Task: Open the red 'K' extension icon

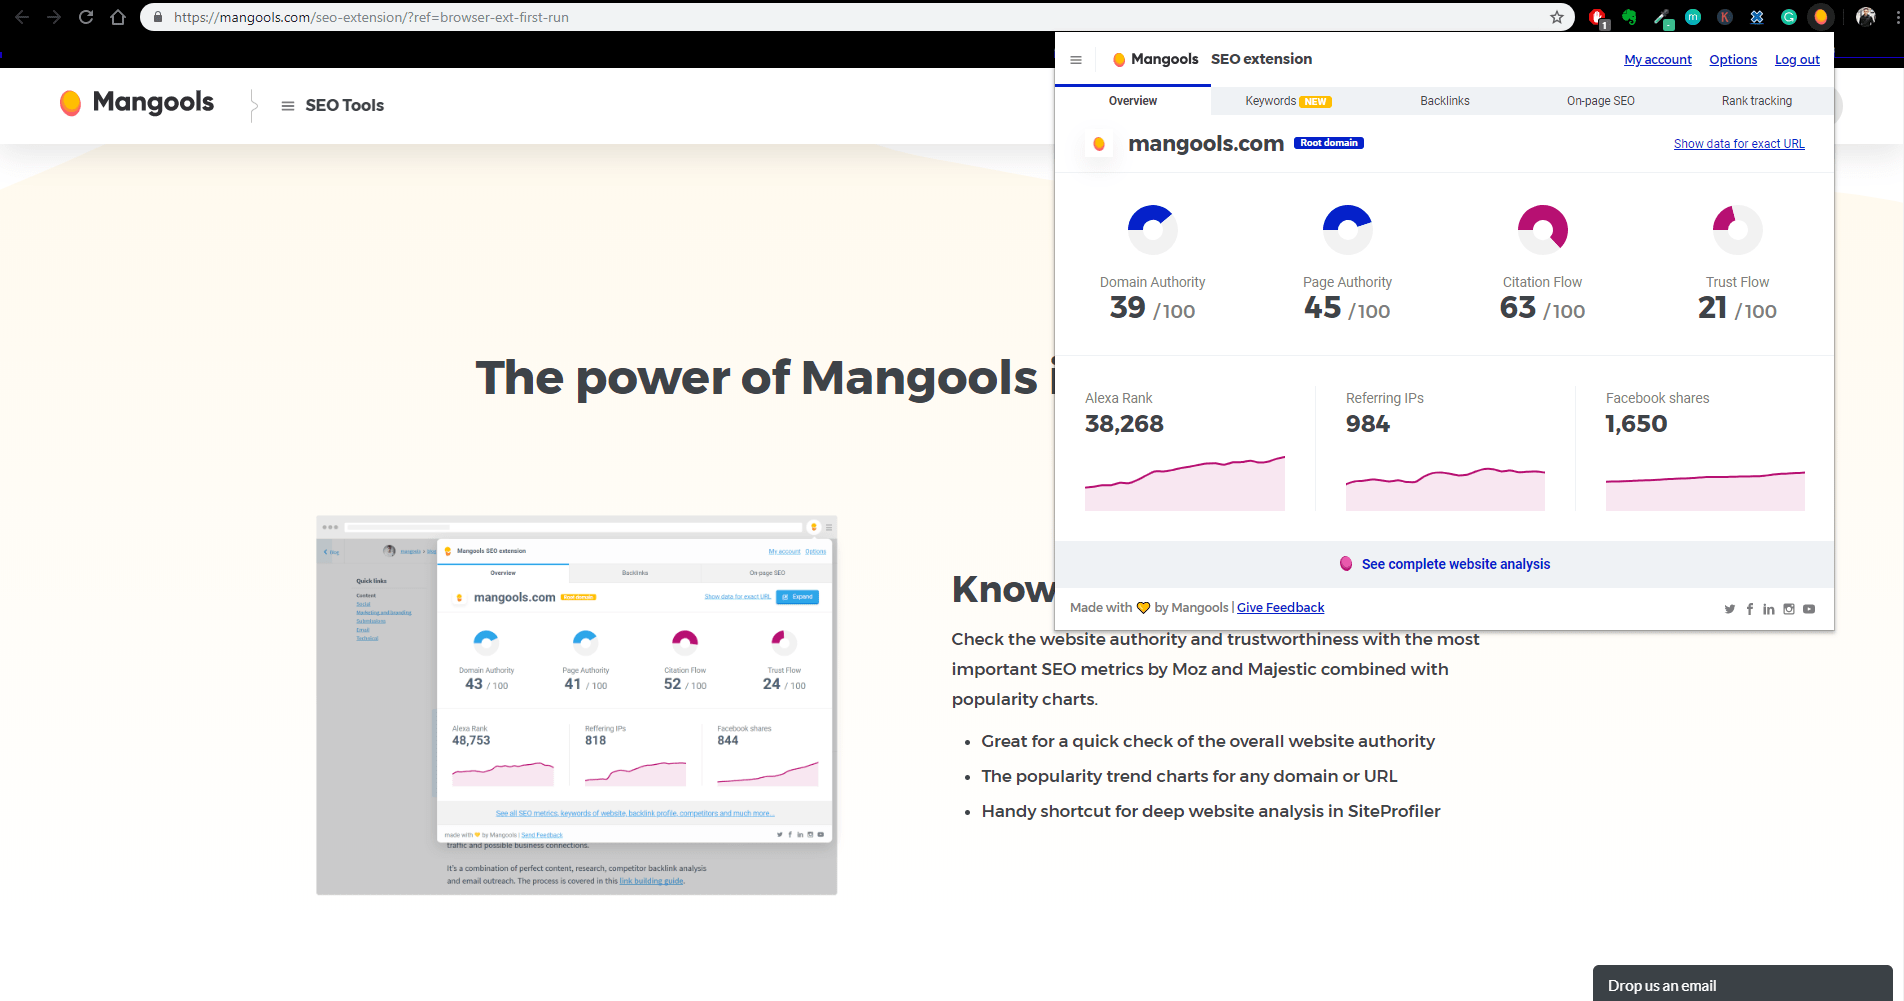Action: pos(1725,17)
